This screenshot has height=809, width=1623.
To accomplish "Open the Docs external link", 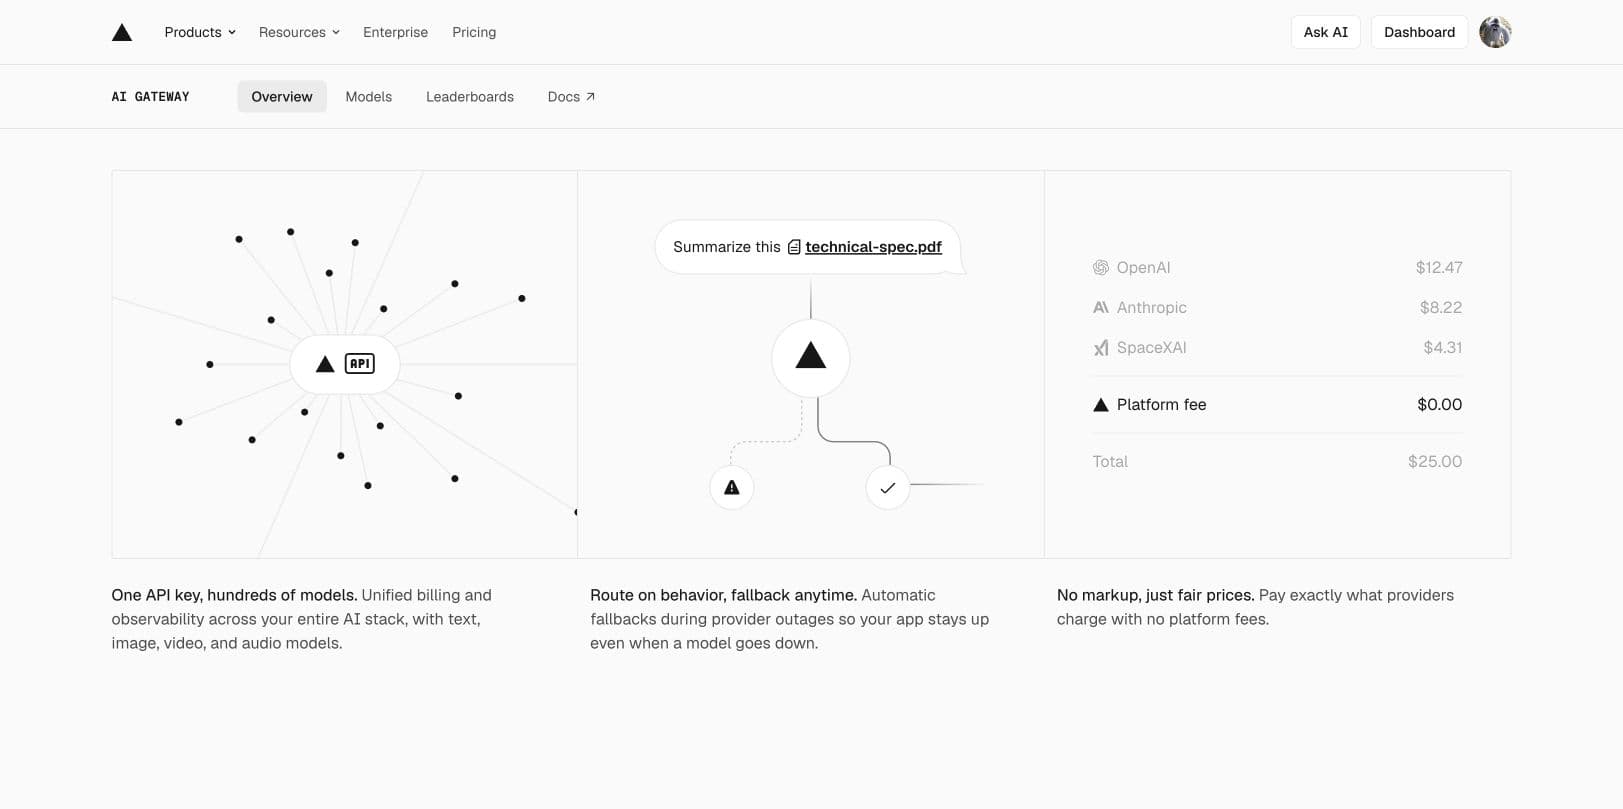I will click(x=571, y=97).
